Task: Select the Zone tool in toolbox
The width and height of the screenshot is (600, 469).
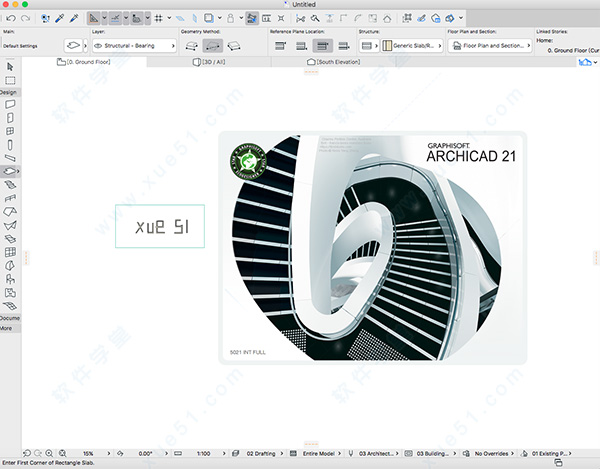Action: click(10, 293)
